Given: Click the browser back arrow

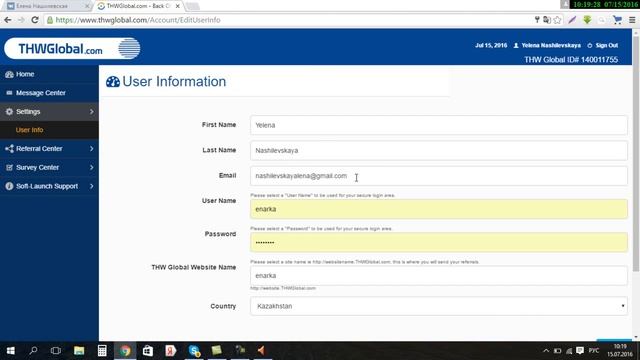Looking at the screenshot, I should point(8,20).
